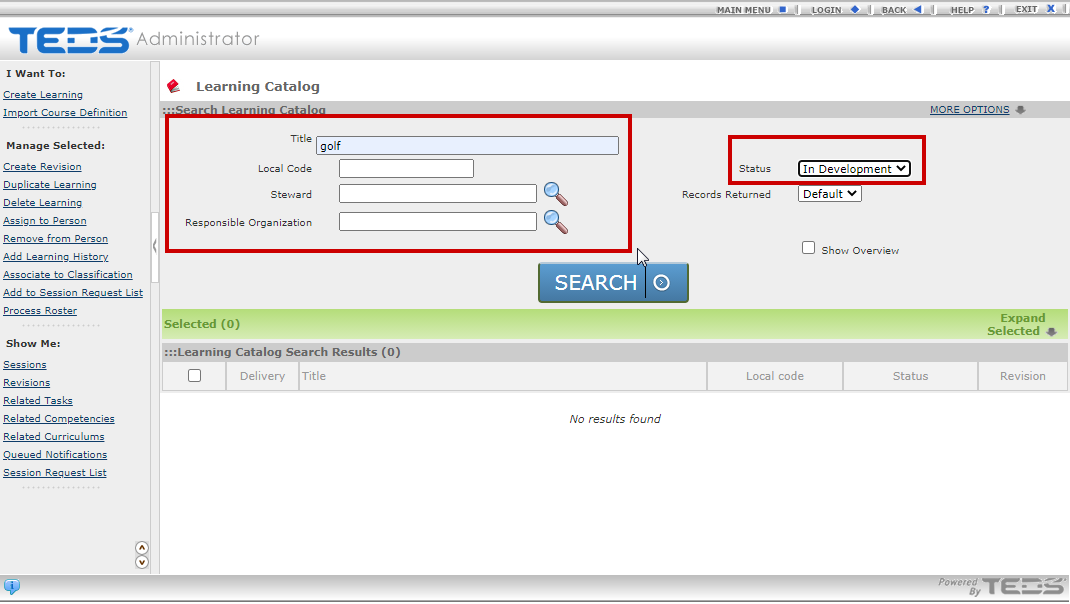Image resolution: width=1070 pixels, height=604 pixels.
Task: Click LOGIN in the top bar
Action: pos(835,10)
